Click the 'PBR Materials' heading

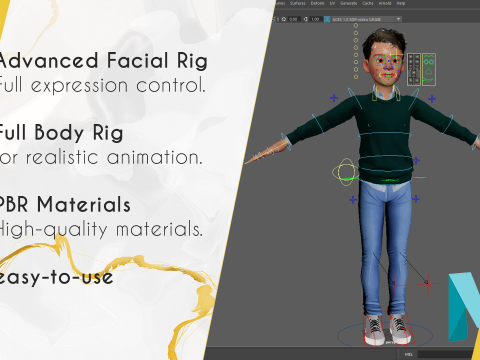click(64, 204)
